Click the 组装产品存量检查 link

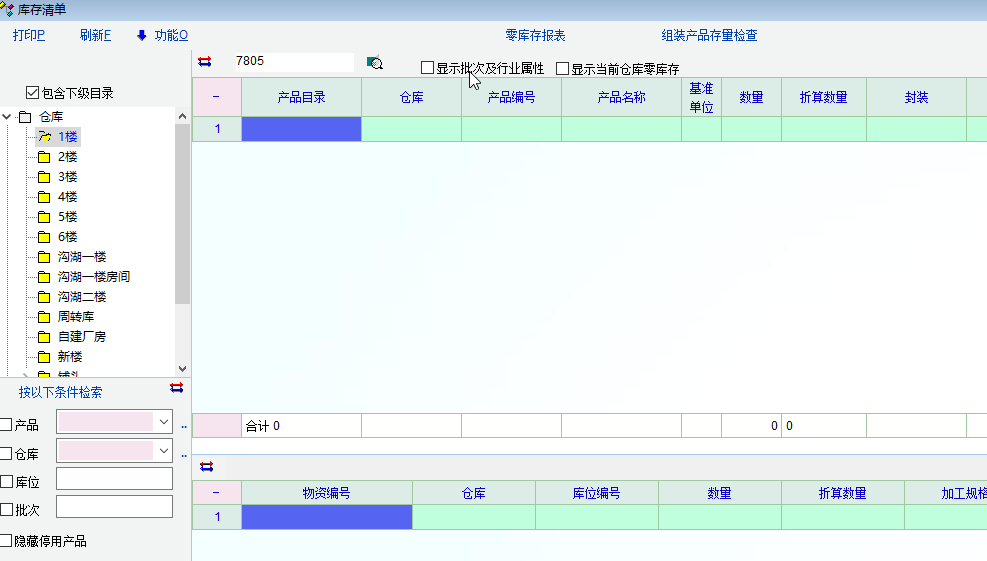(x=709, y=35)
